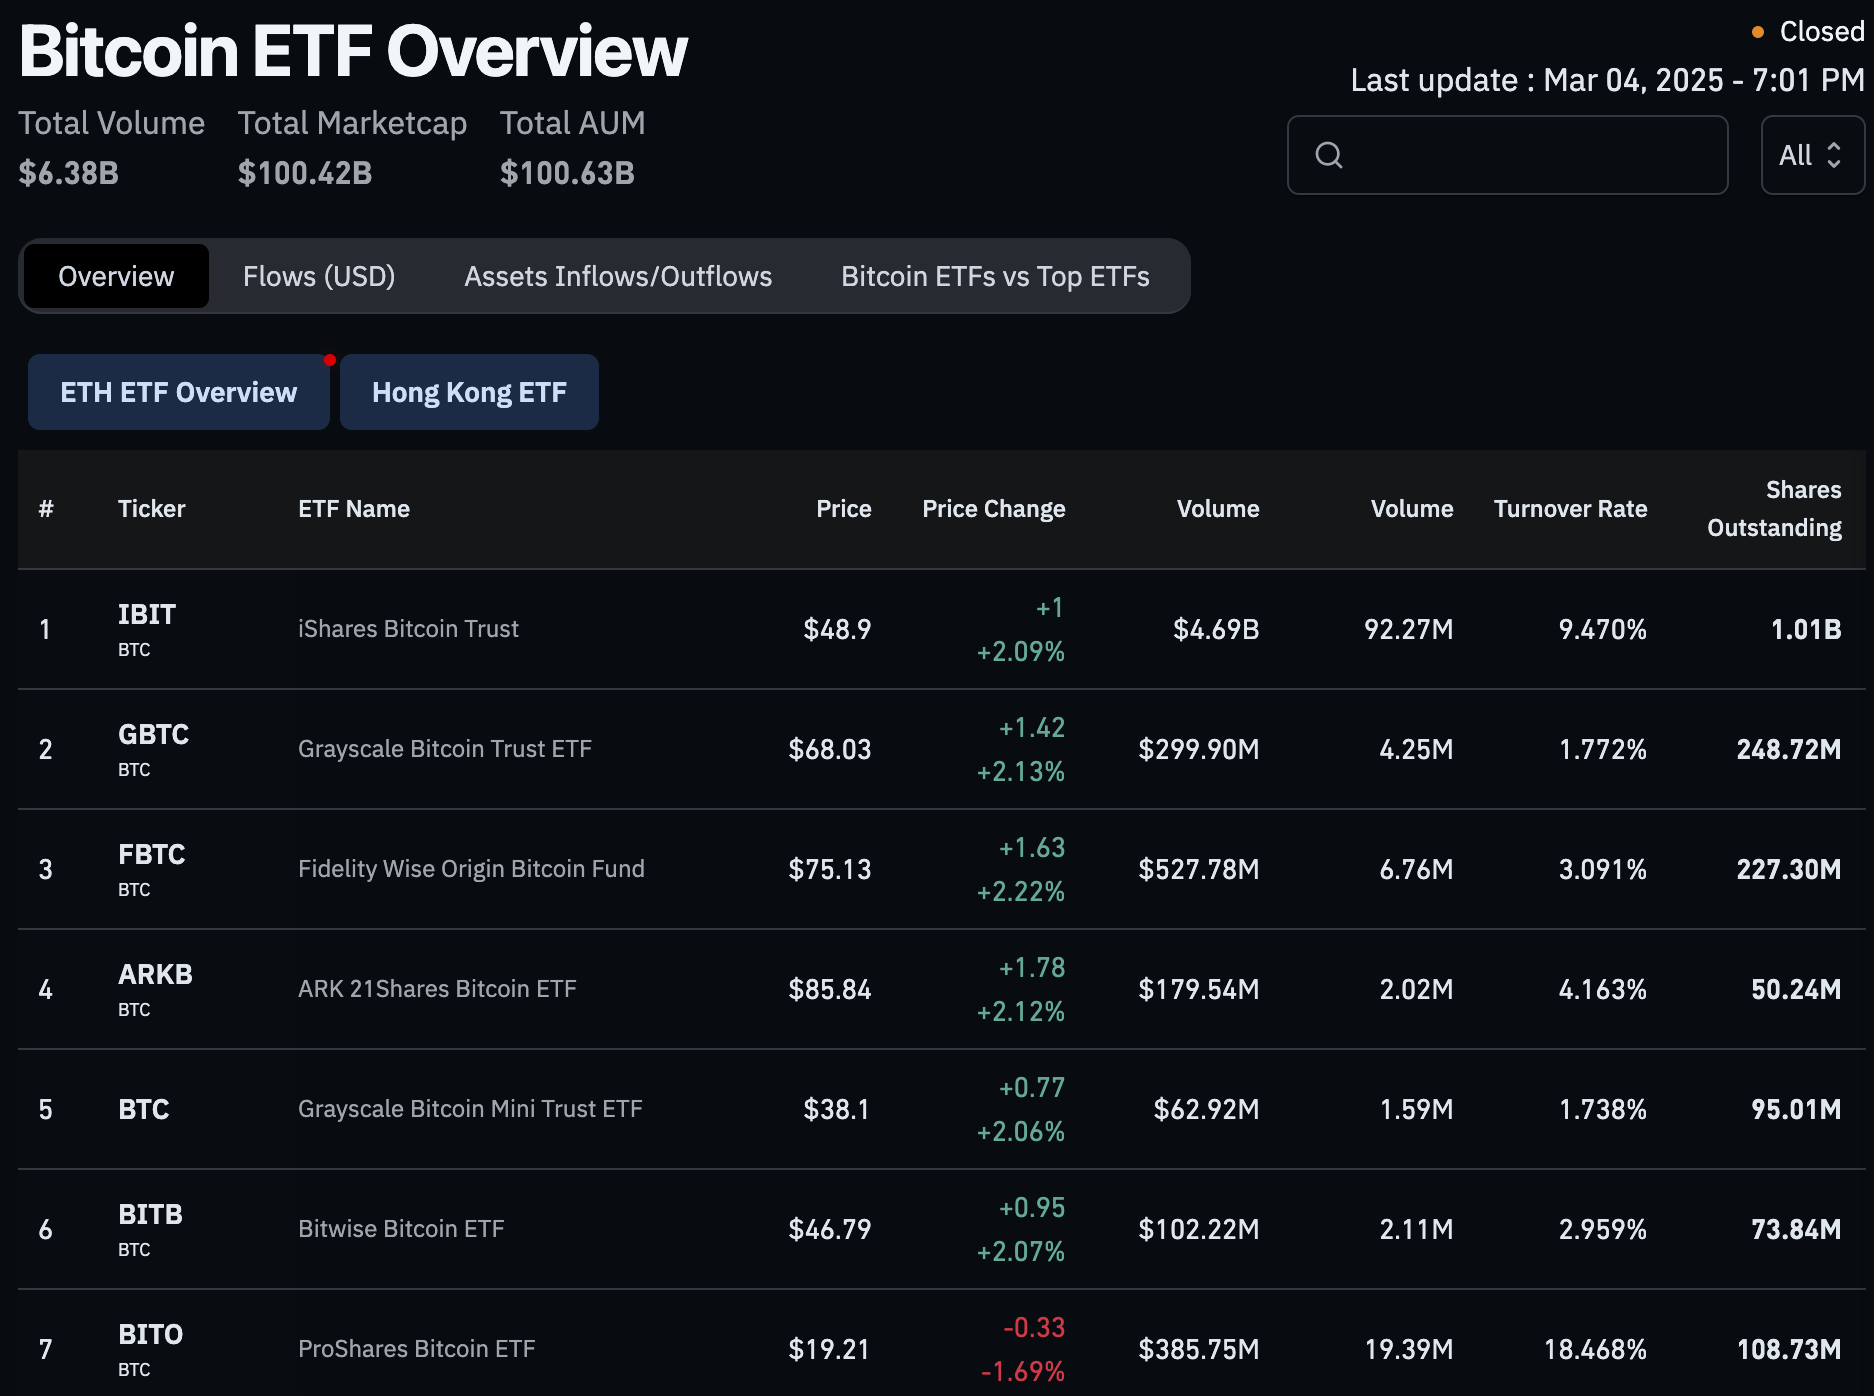Click the ARKB ticker

[x=155, y=974]
